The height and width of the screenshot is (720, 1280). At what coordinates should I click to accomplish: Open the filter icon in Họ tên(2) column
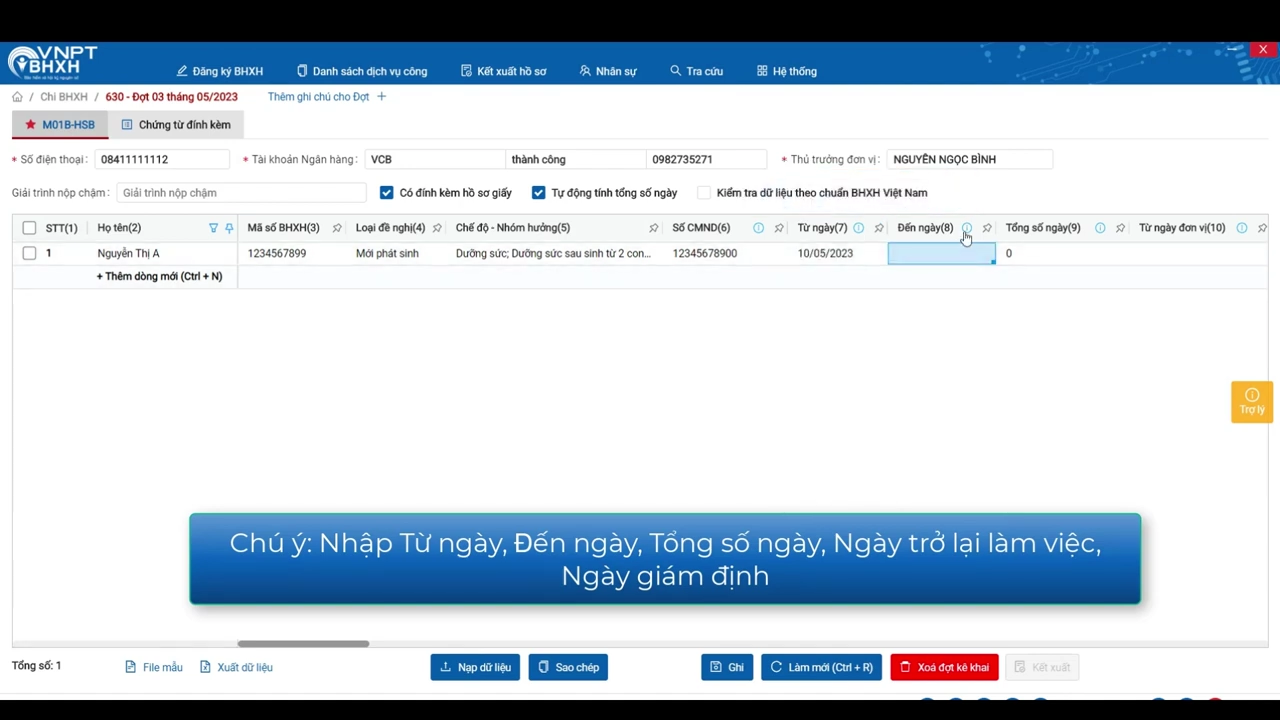click(x=213, y=228)
